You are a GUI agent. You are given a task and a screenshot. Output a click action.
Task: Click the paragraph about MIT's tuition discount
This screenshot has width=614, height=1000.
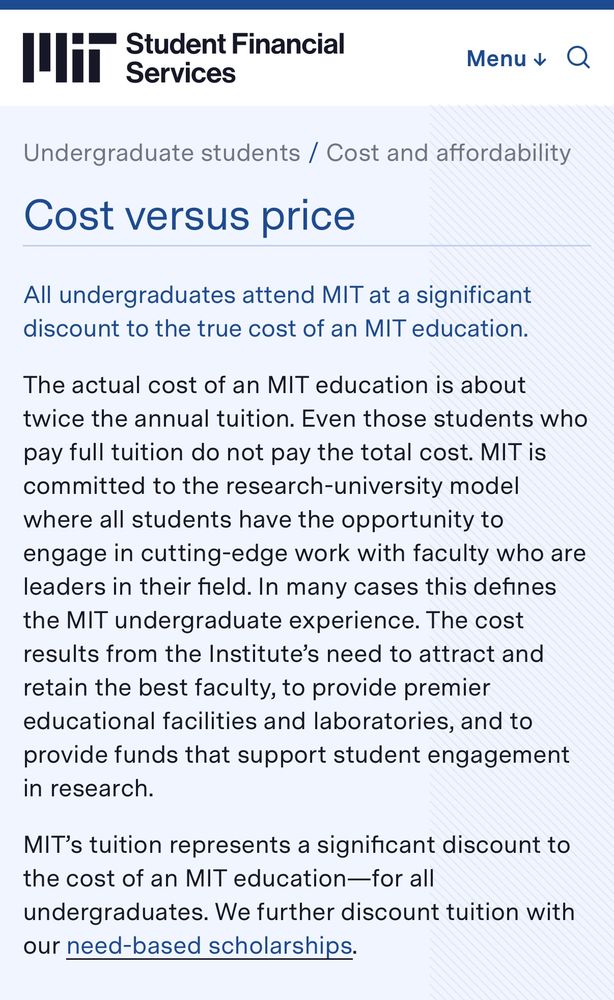(x=299, y=895)
